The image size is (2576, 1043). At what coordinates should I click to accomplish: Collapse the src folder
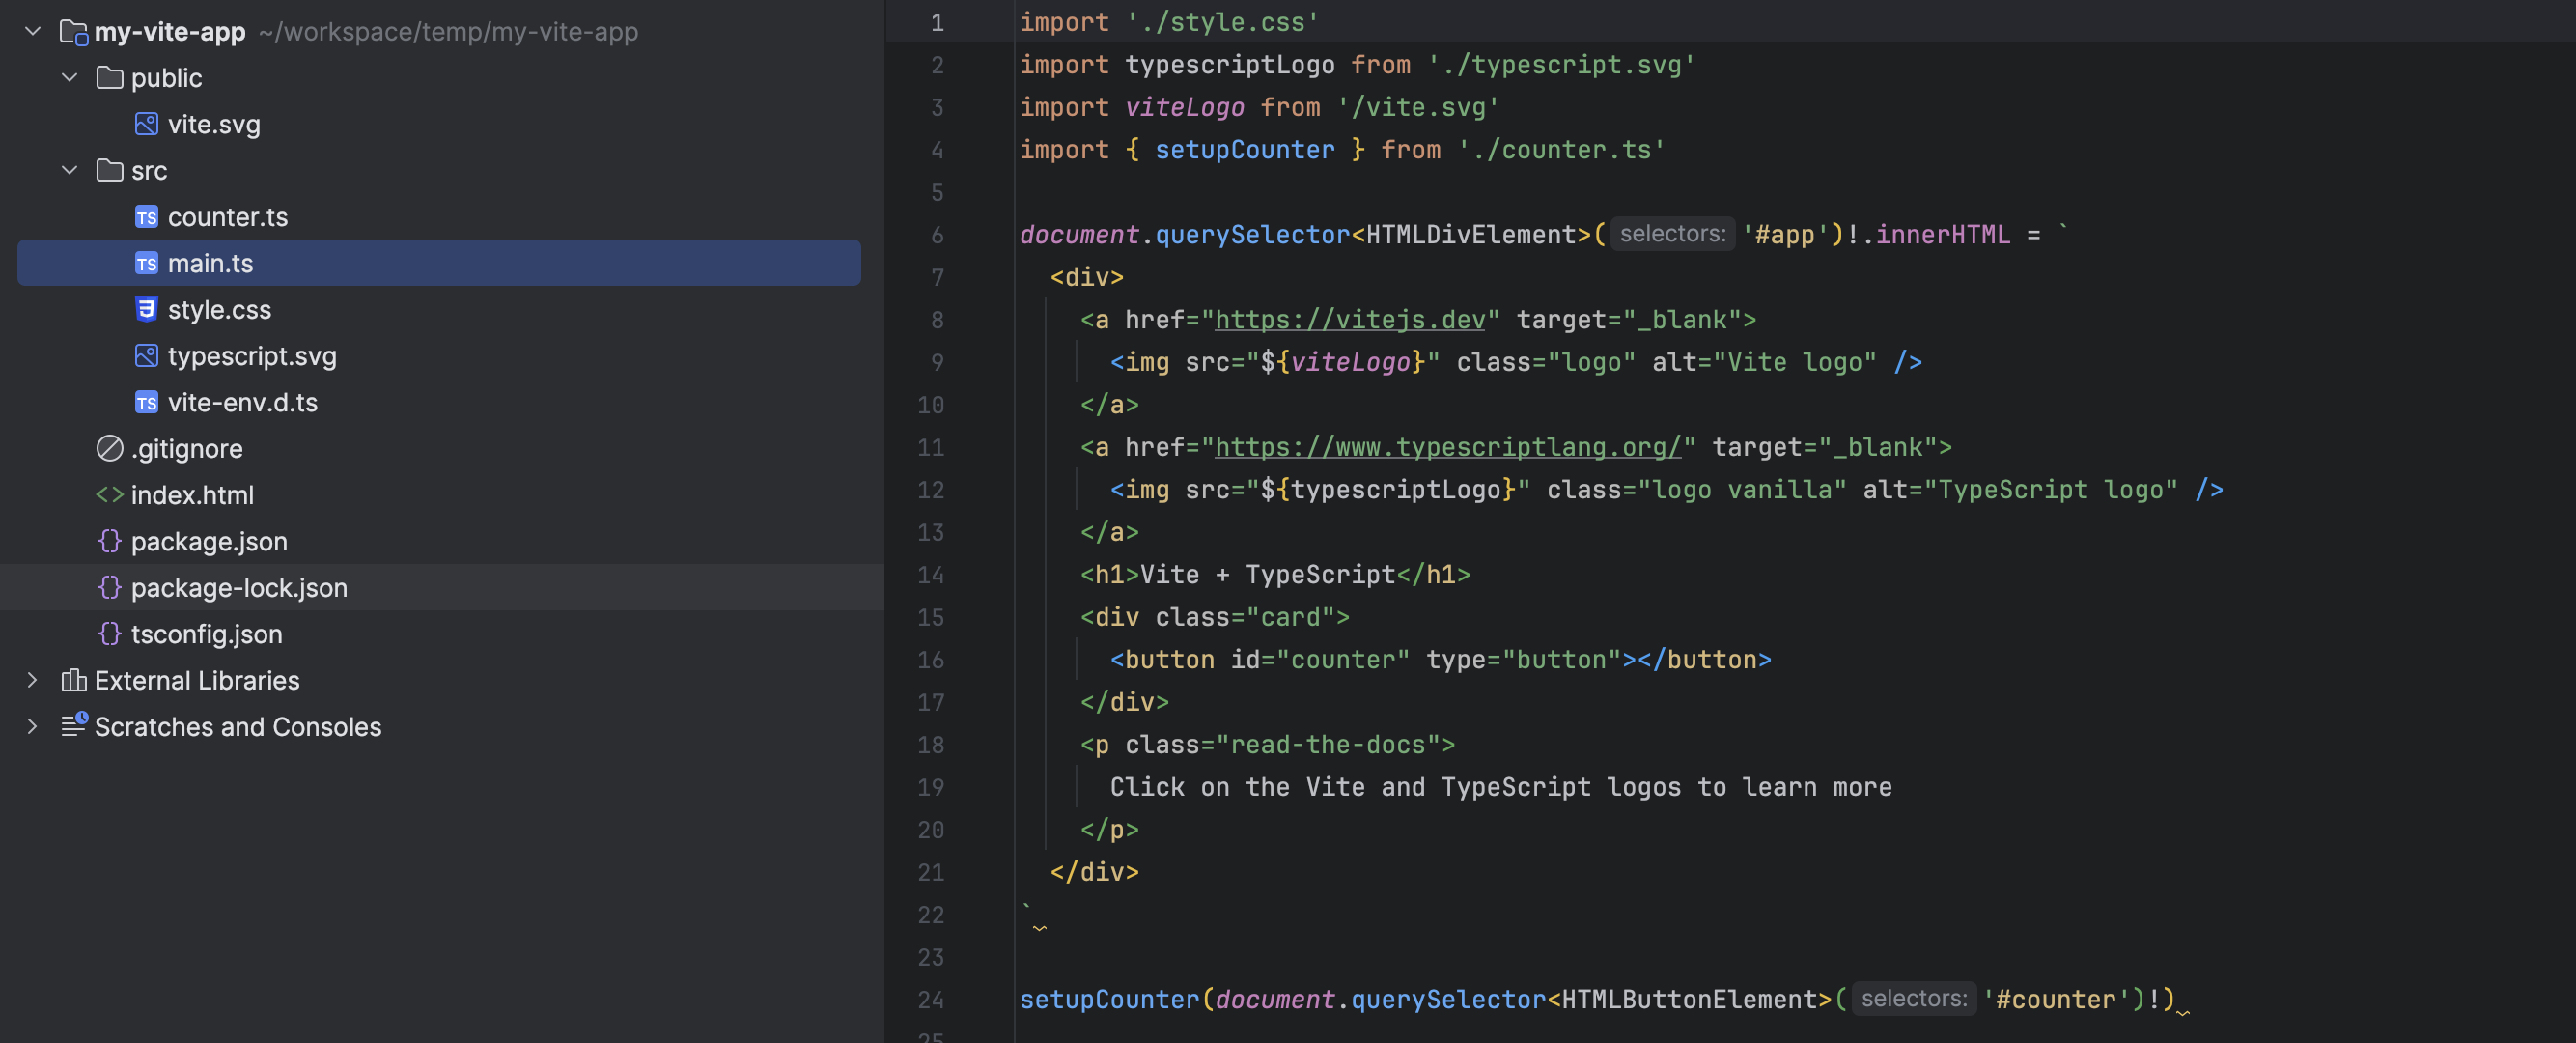tap(69, 170)
